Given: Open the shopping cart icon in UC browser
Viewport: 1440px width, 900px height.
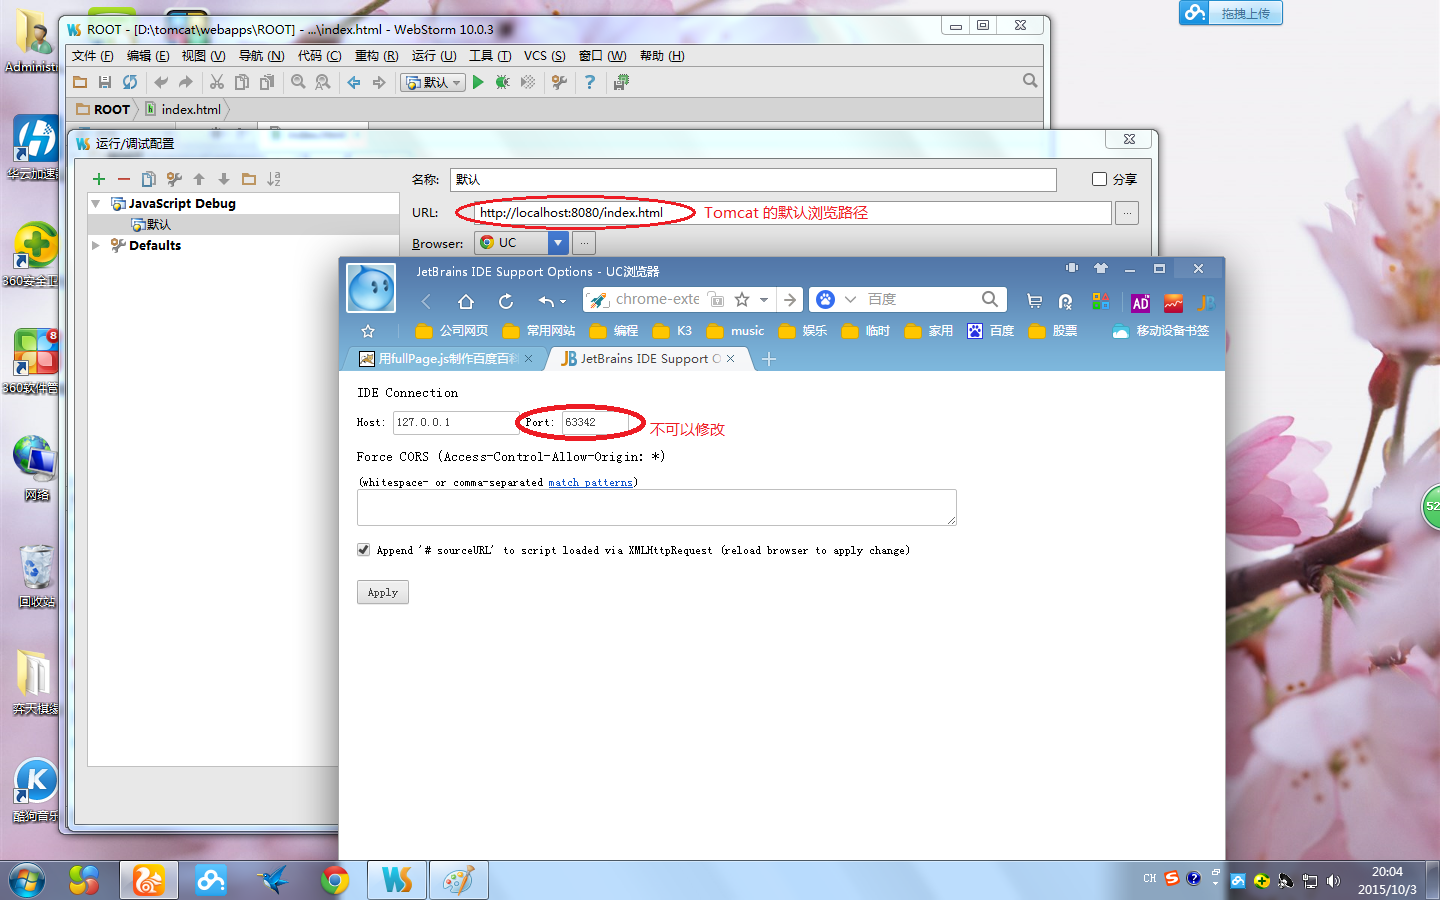Looking at the screenshot, I should tap(1035, 301).
